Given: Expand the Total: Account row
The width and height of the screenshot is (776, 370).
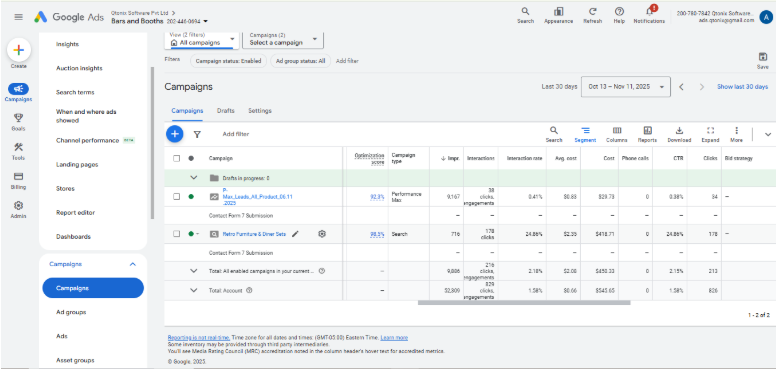Looking at the screenshot, I should click(x=194, y=290).
